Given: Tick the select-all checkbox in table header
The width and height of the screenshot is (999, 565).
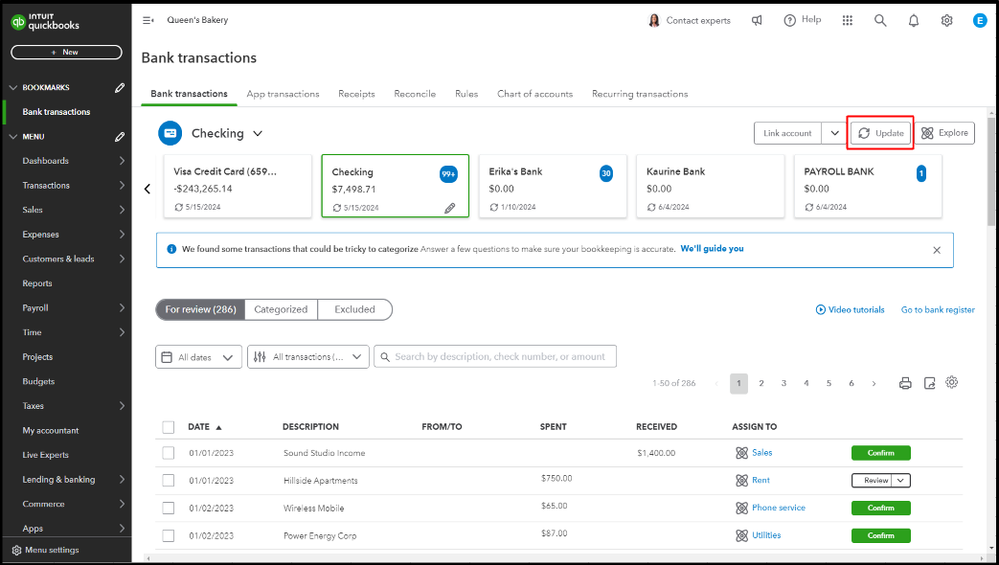Looking at the screenshot, I should coord(168,427).
